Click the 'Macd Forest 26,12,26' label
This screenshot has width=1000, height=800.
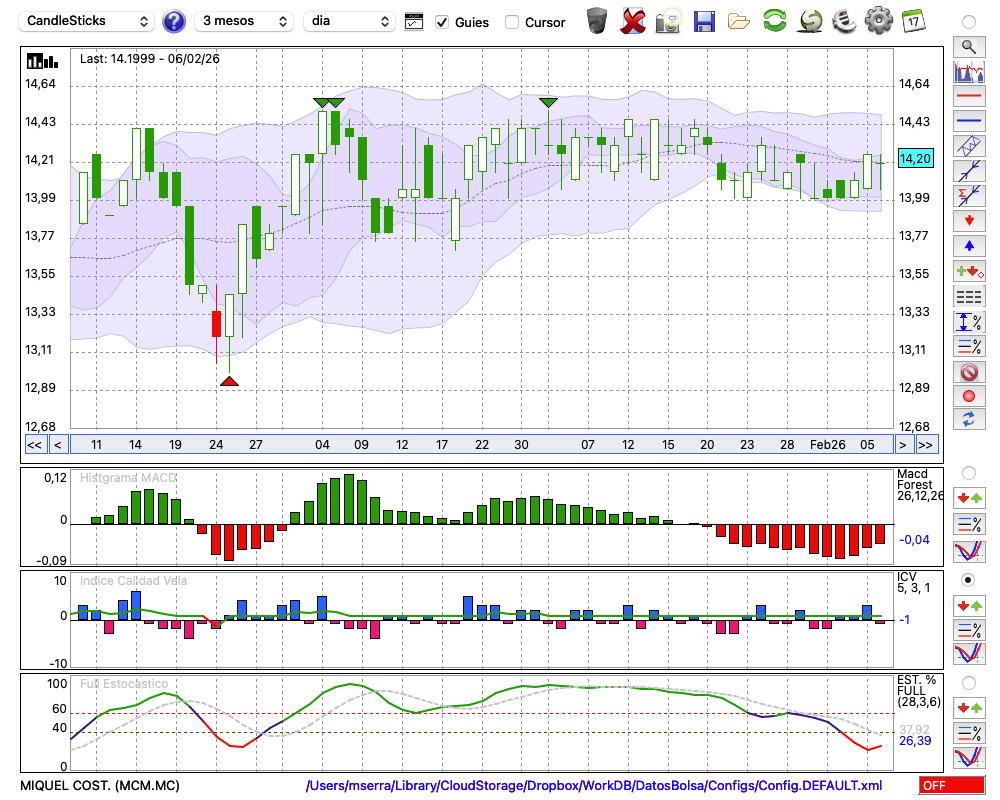click(919, 485)
